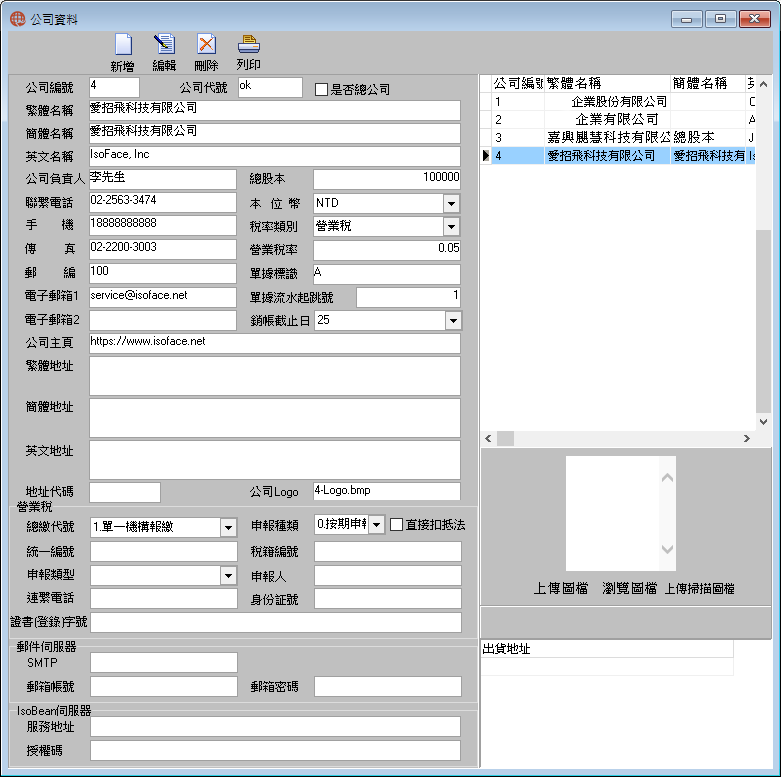
Task: Open the 稅率類別 營業稅 dropdown
Action: 451,227
